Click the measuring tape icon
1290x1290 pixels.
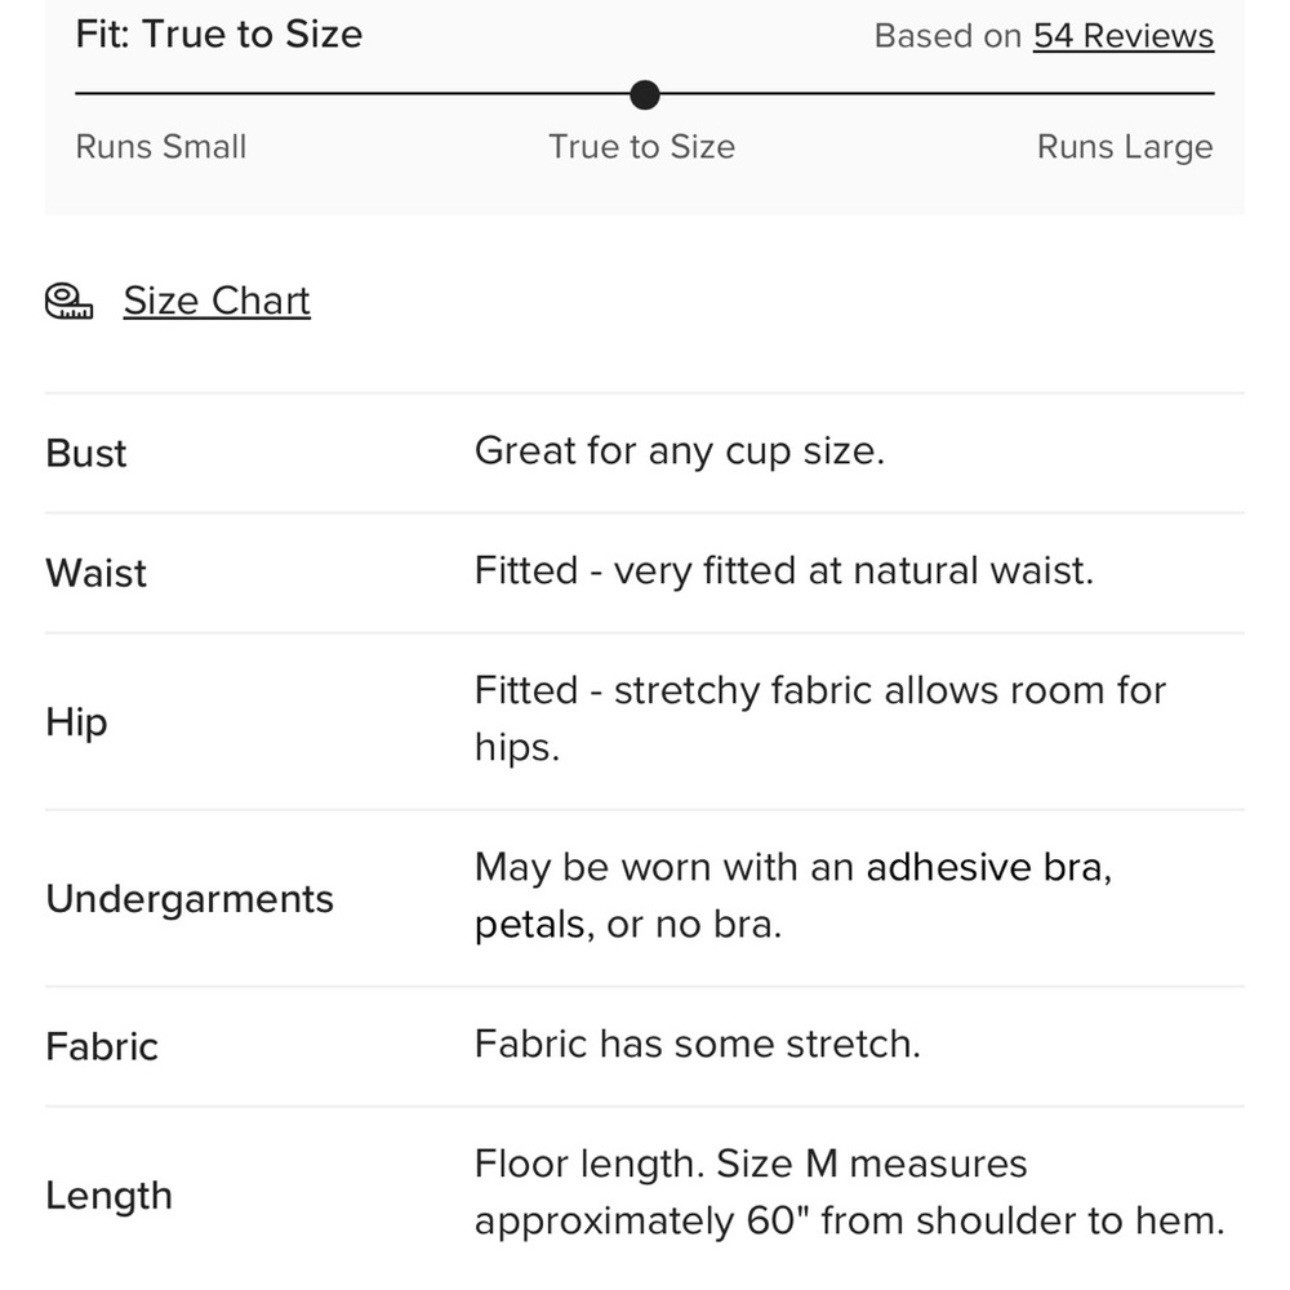click(x=69, y=301)
